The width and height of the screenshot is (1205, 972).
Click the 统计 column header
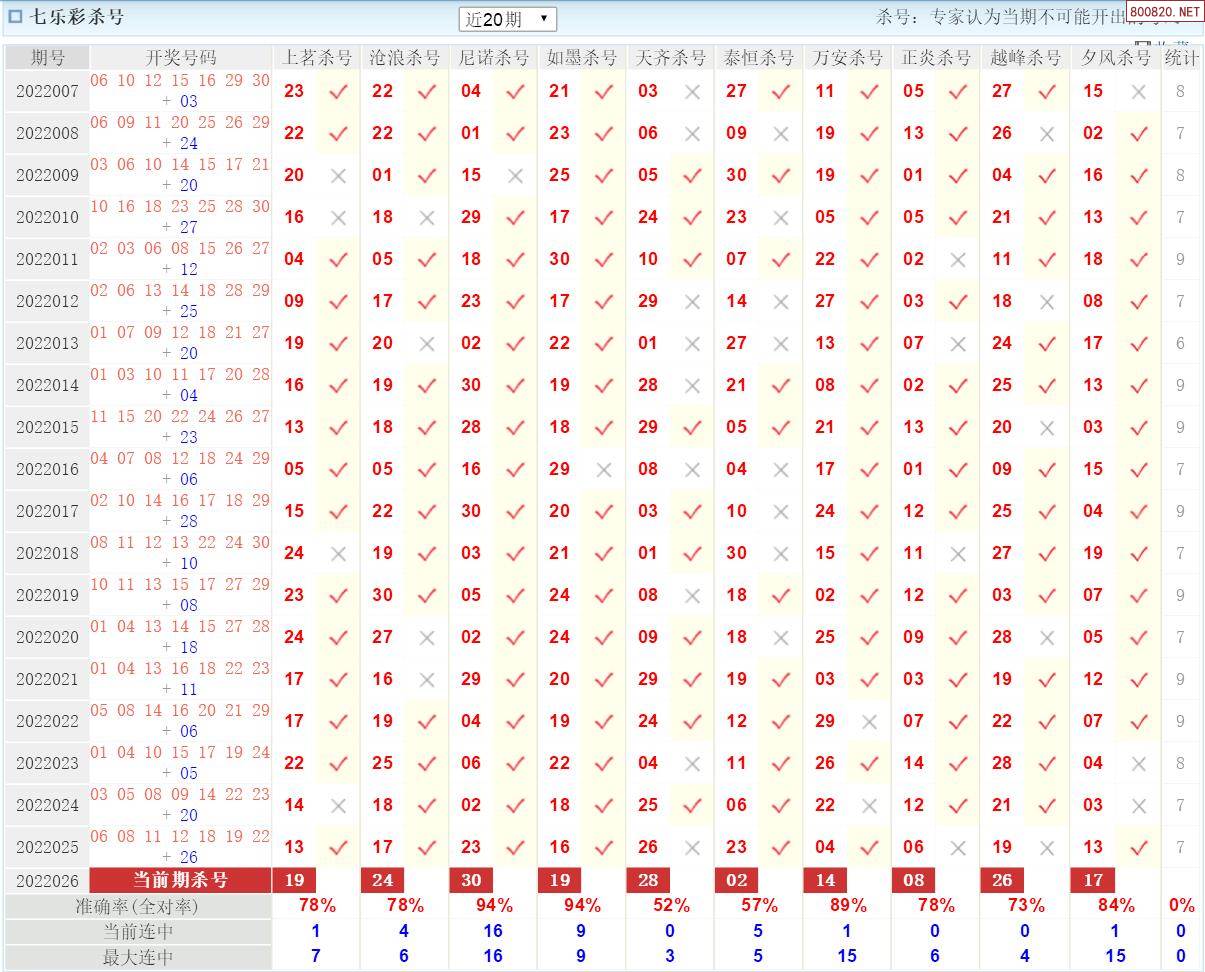[1181, 58]
